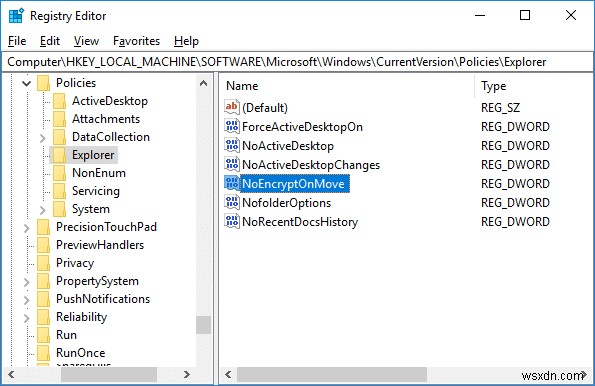Open the Help menu
The height and width of the screenshot is (386, 595).
point(186,41)
